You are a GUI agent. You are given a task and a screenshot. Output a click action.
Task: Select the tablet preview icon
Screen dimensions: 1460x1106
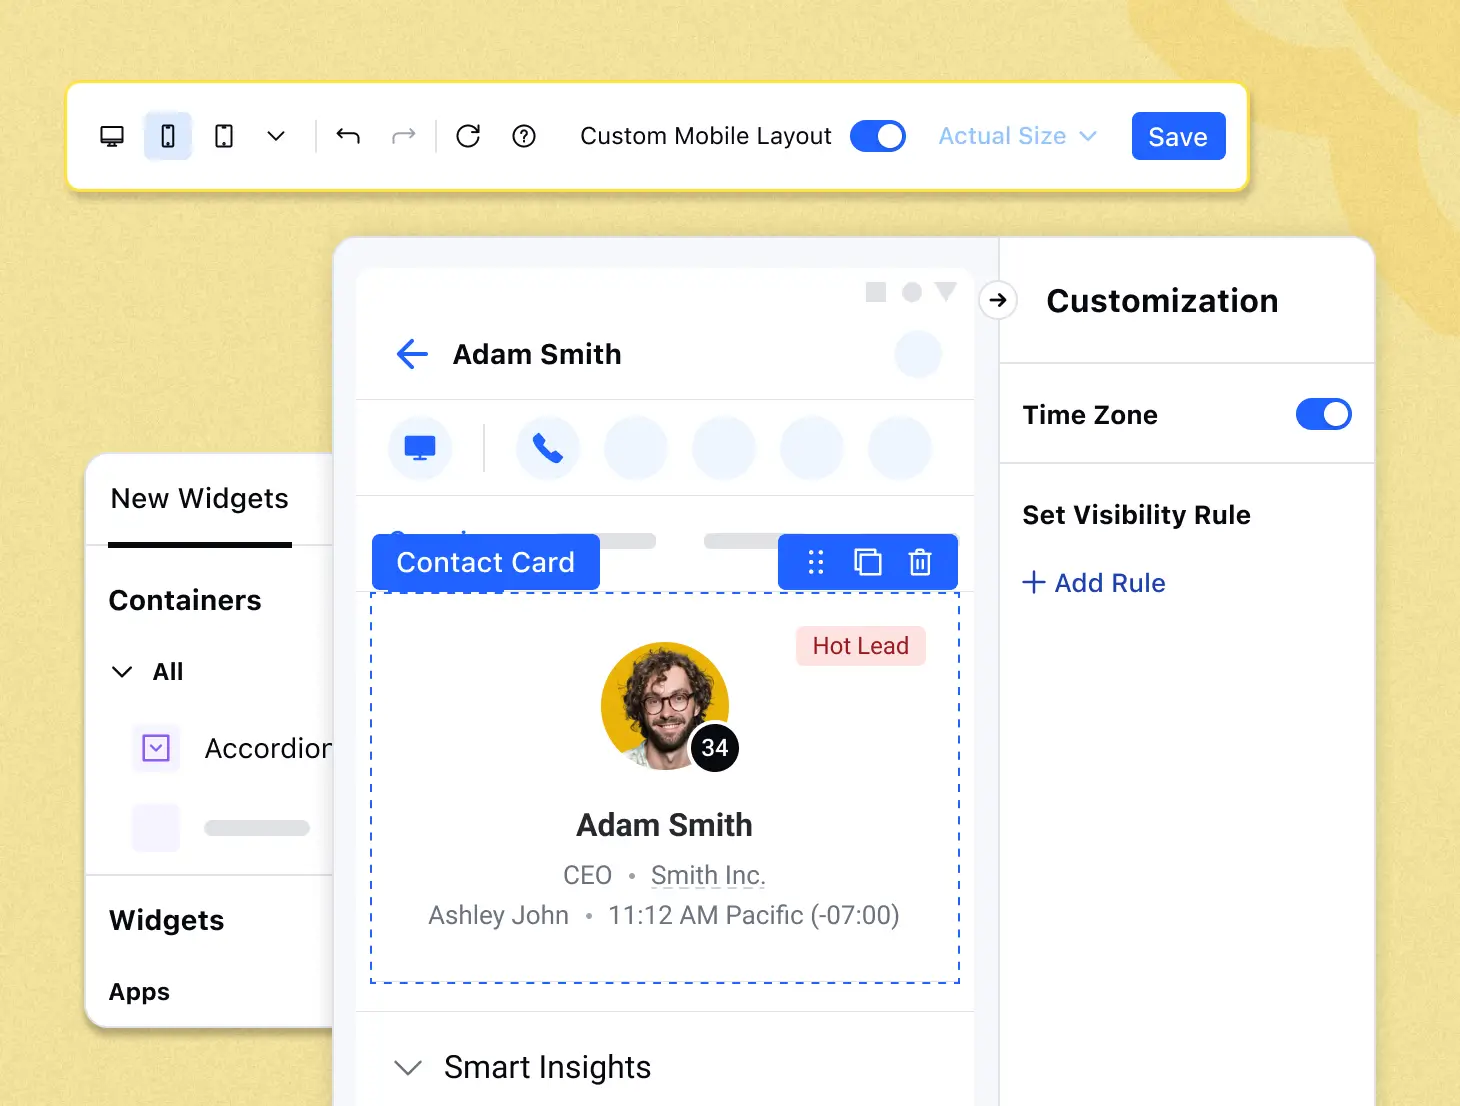point(224,136)
